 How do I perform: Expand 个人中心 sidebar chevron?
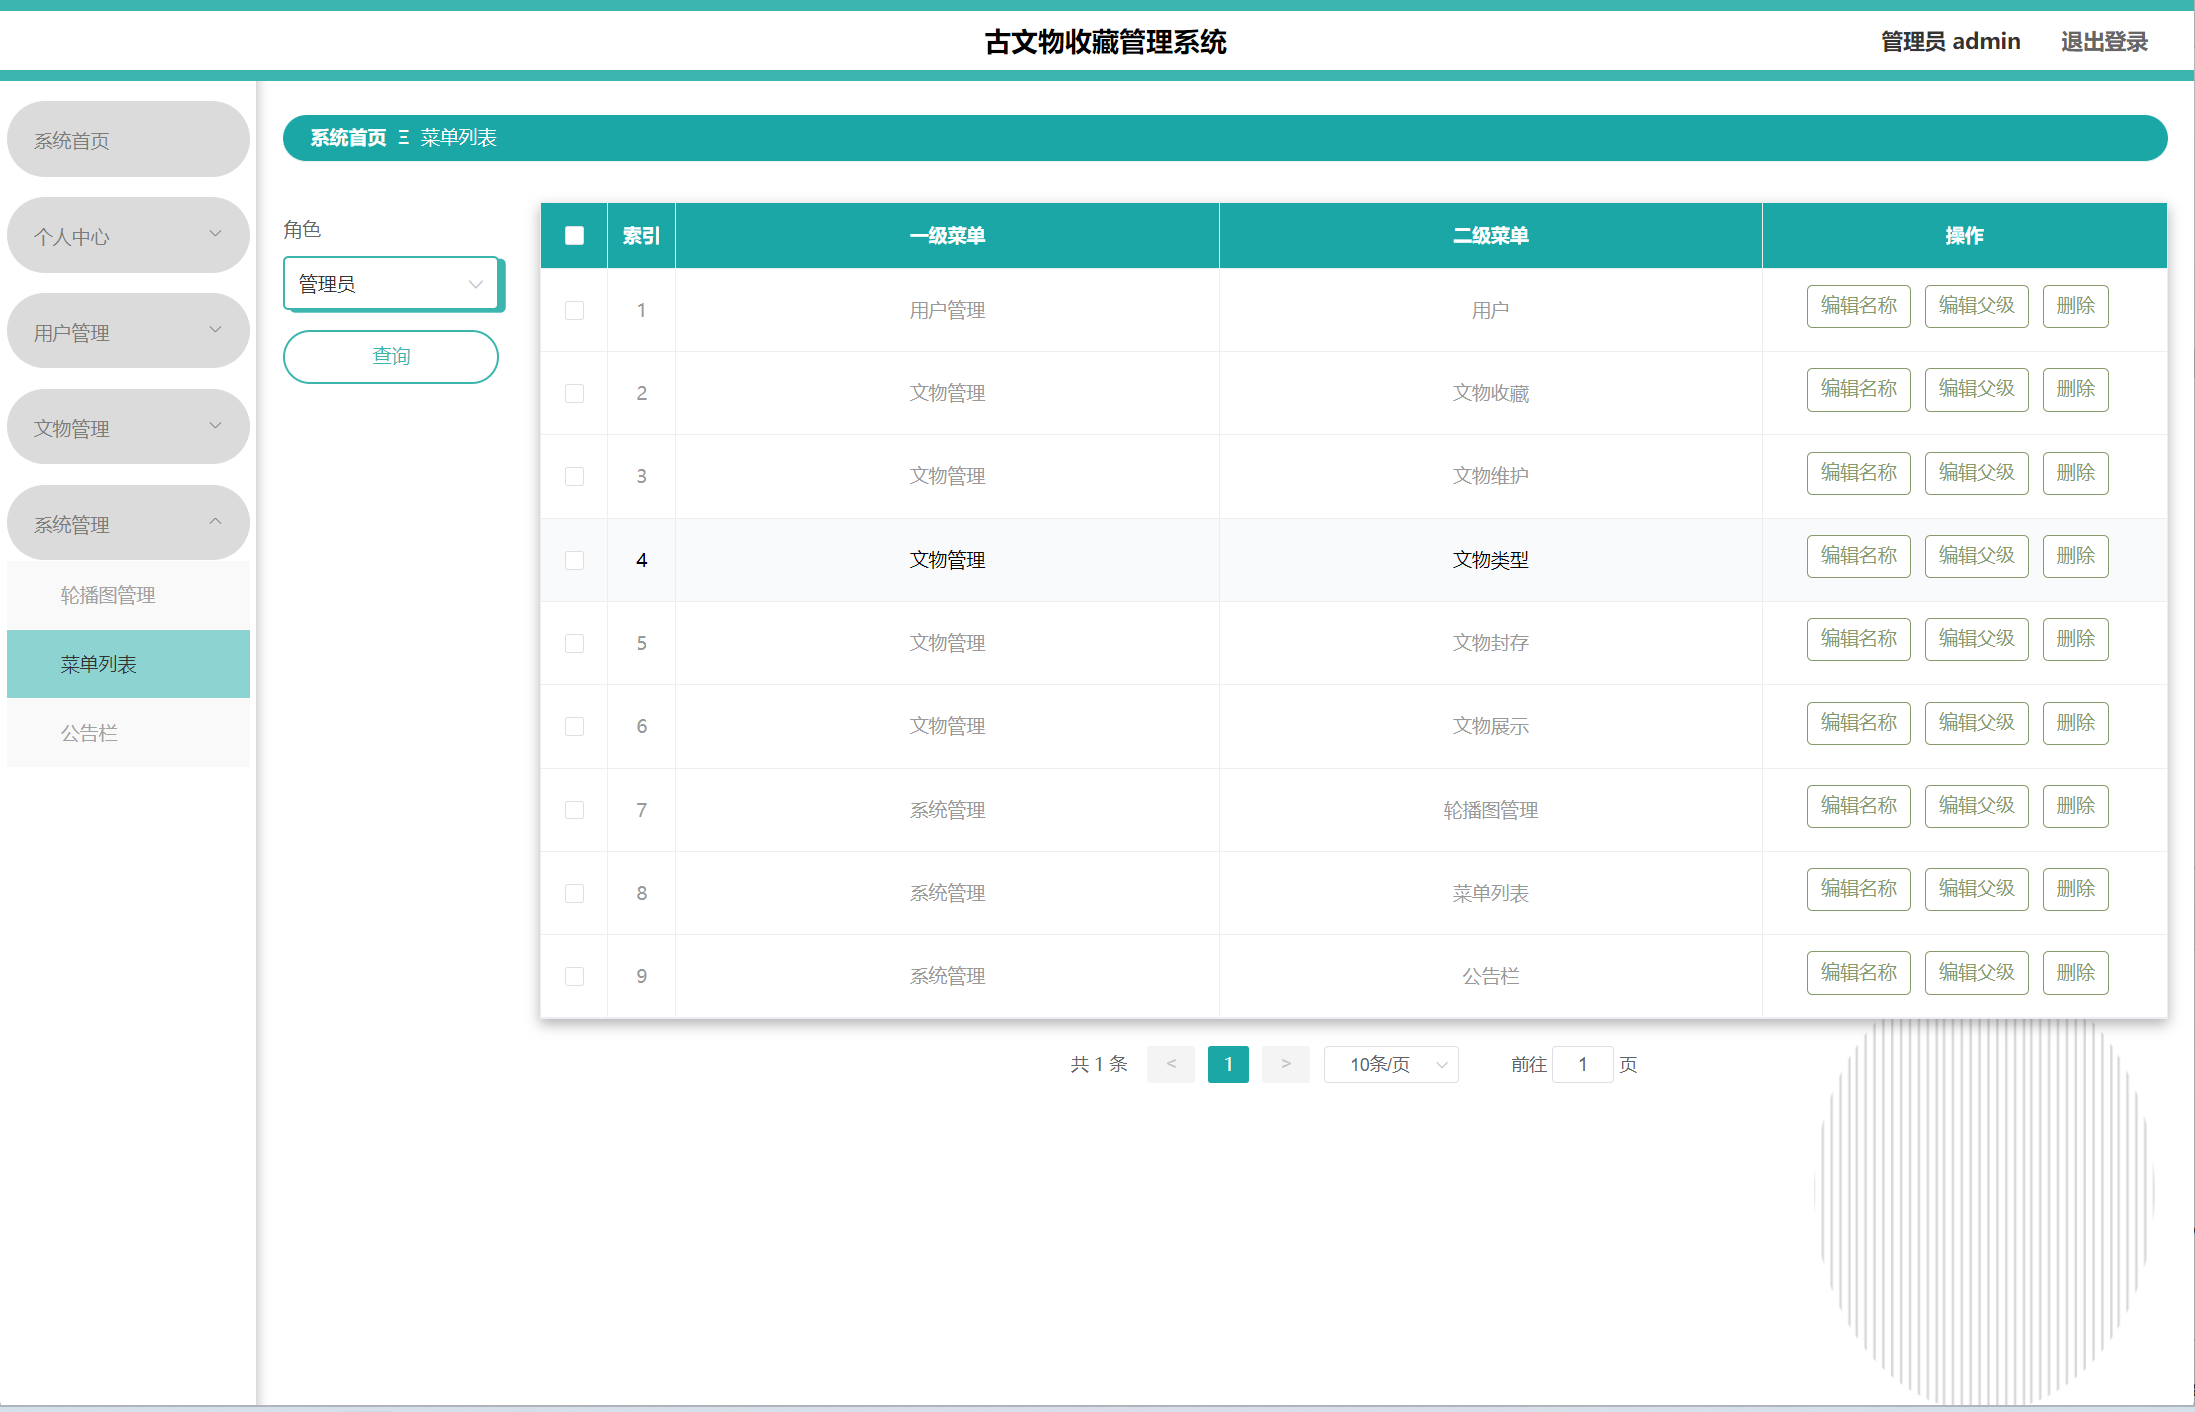pyautogui.click(x=215, y=234)
